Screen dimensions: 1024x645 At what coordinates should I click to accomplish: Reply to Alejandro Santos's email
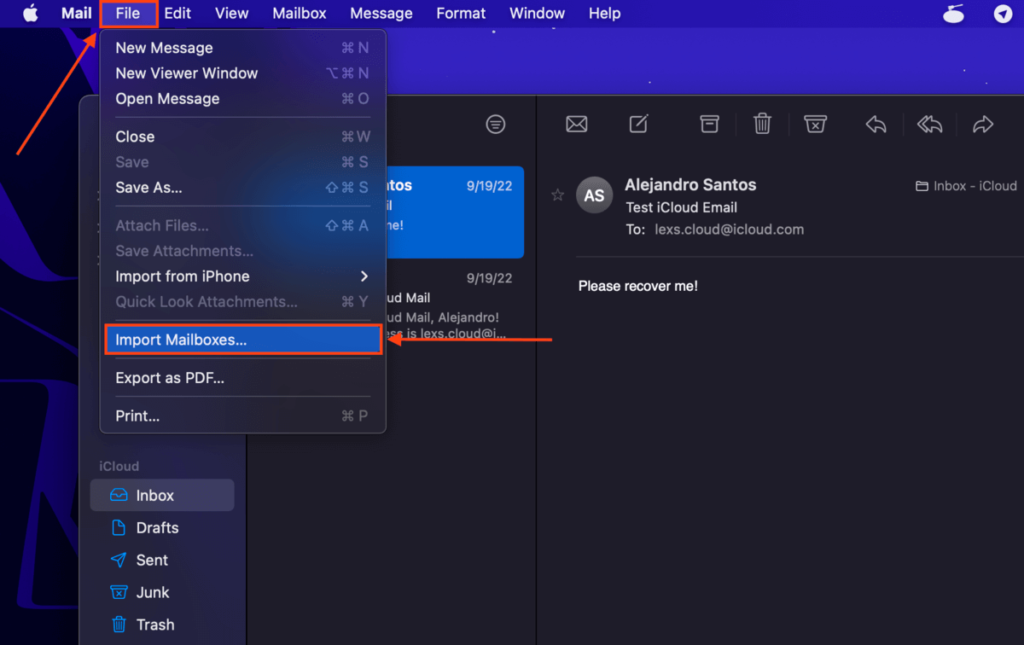(x=876, y=124)
